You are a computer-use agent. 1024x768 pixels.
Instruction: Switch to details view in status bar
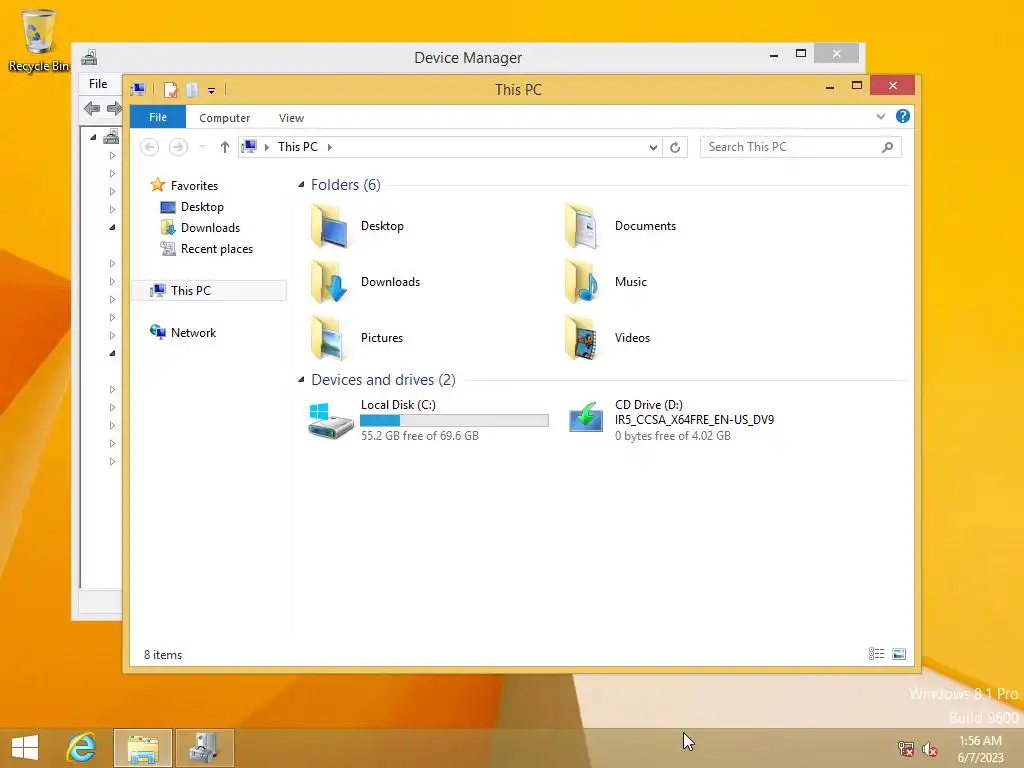tap(876, 654)
